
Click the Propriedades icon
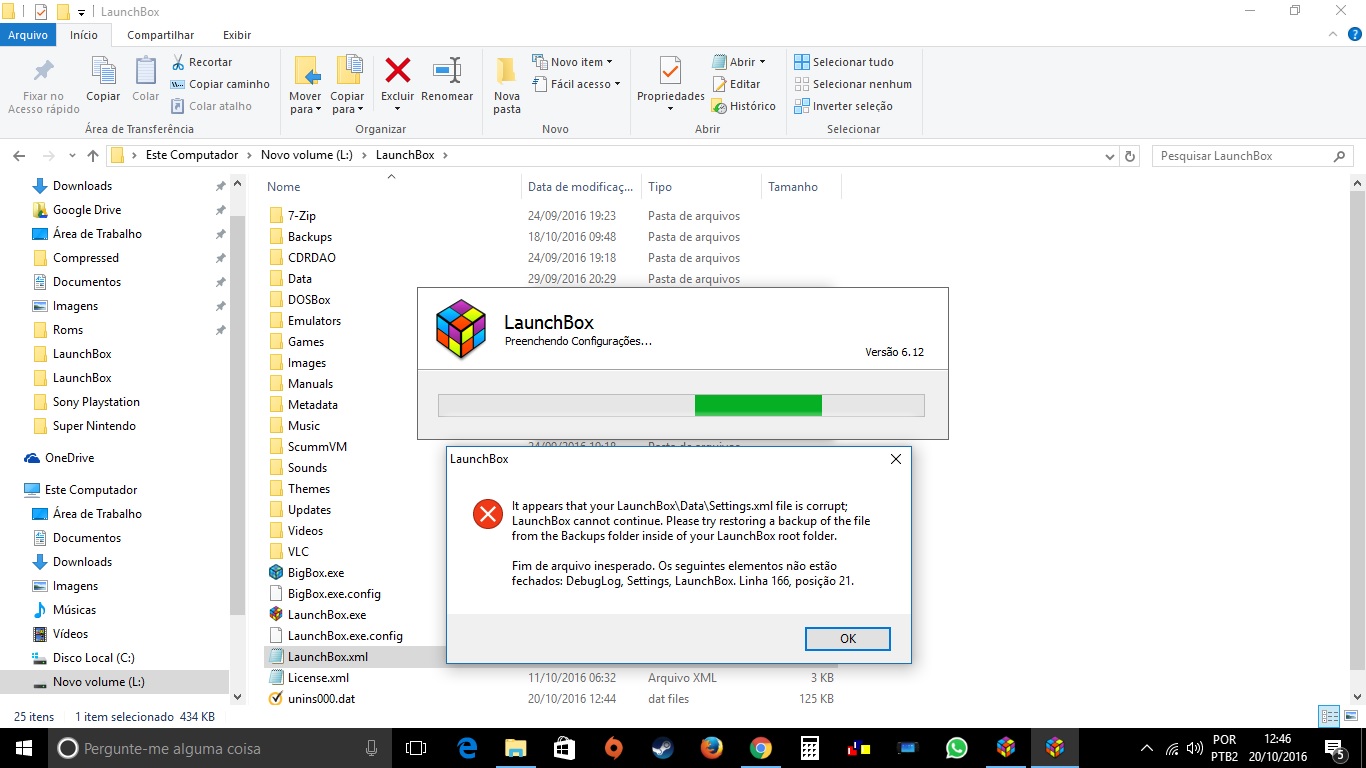[671, 71]
